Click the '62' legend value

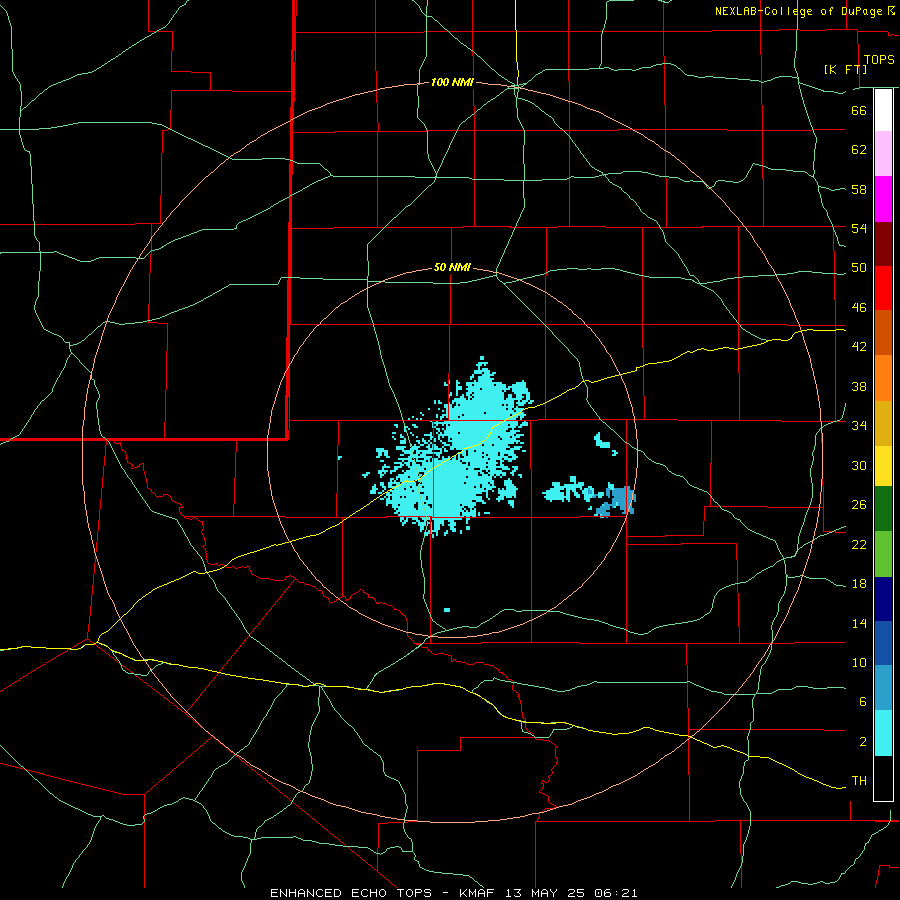859,150
